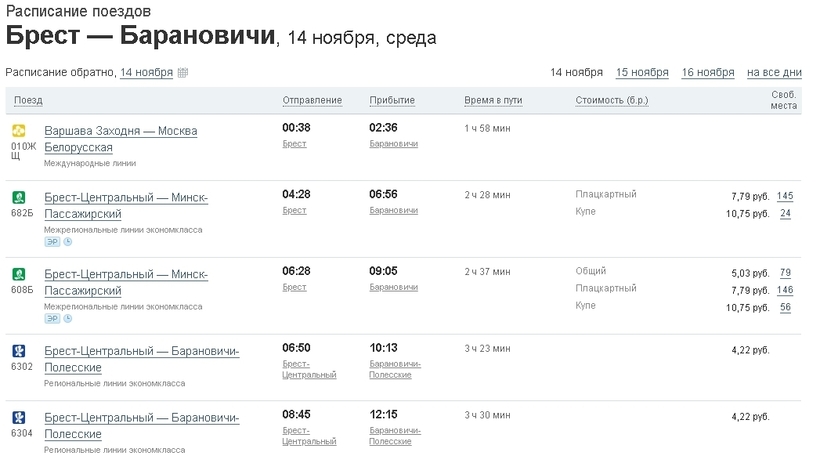The height and width of the screenshot is (456, 820).
Task: Switch to the 16 ноября date tab
Action: [708, 72]
